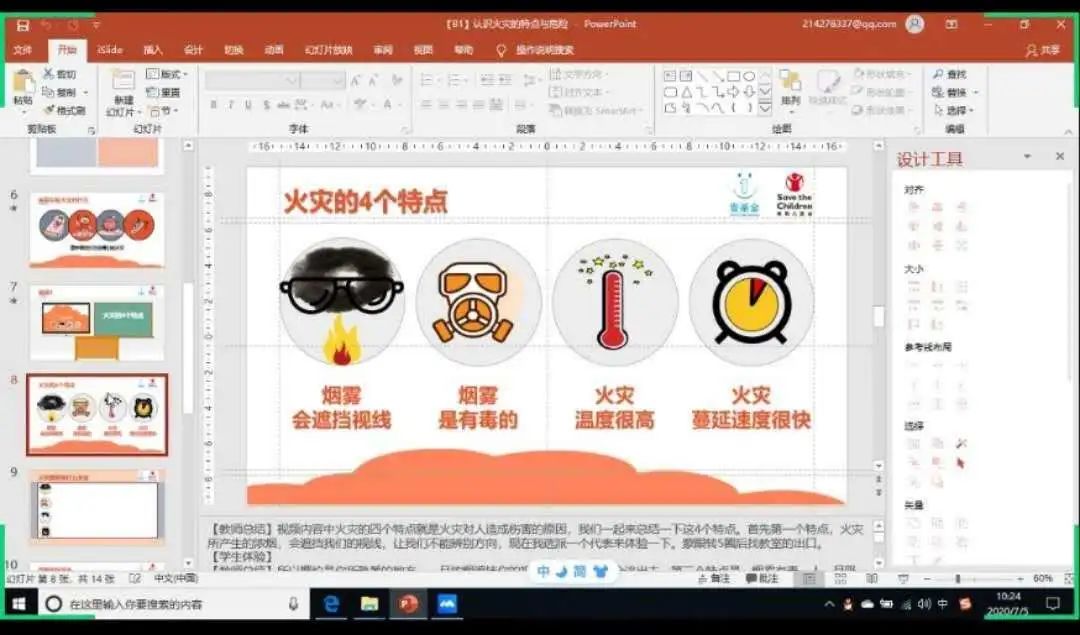Switch to the 插入 ribbon tab
This screenshot has width=1080, height=635.
152,49
